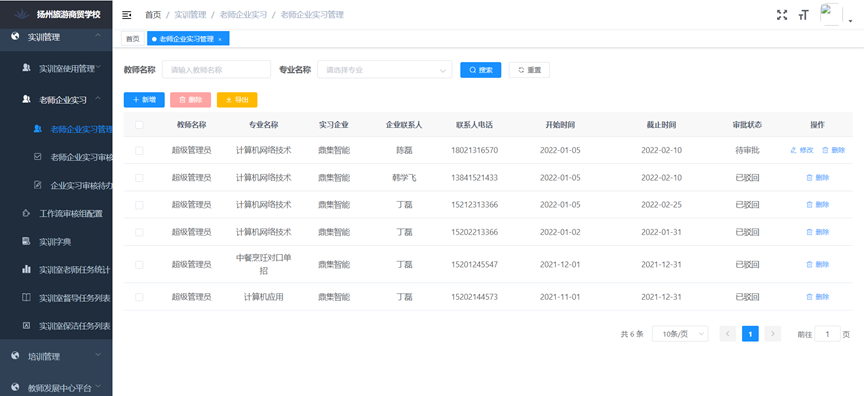Image resolution: width=864 pixels, height=396 pixels.
Task: Click the 实训室保洁任务列表 icon
Action: (x=26, y=326)
